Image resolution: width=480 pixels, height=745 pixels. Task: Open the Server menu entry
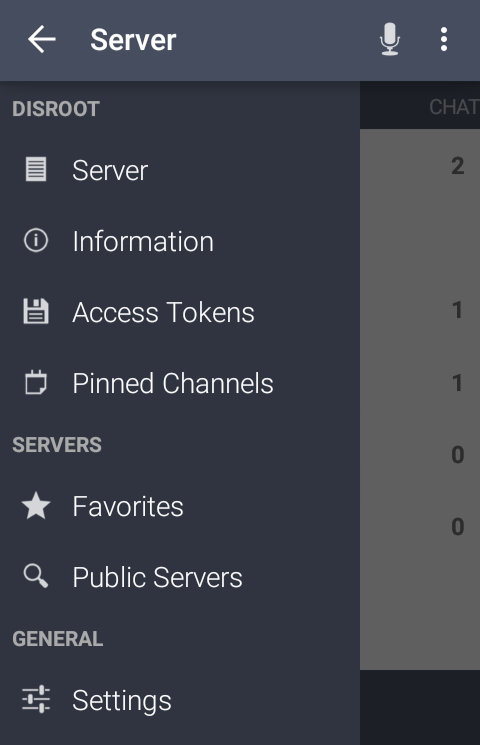pyautogui.click(x=180, y=170)
